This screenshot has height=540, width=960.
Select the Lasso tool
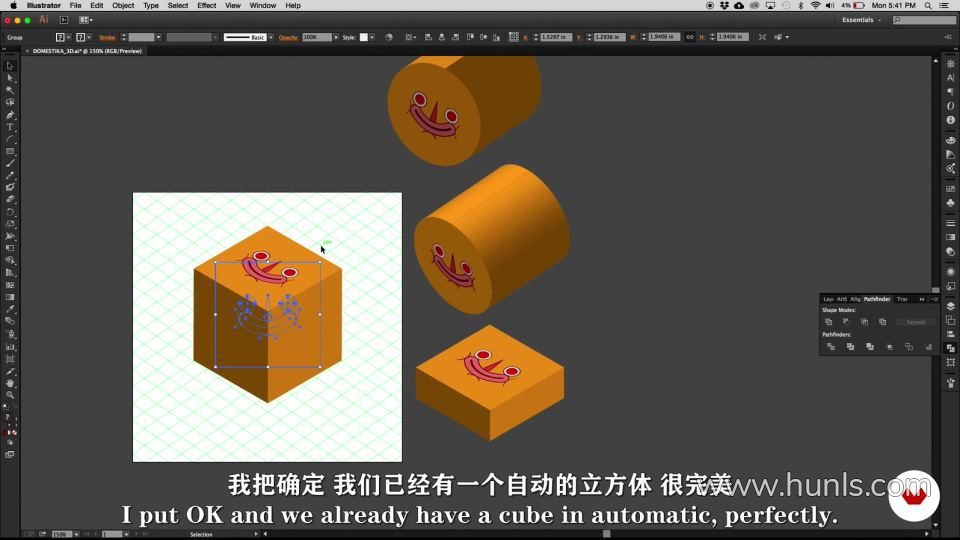pyautogui.click(x=10, y=103)
